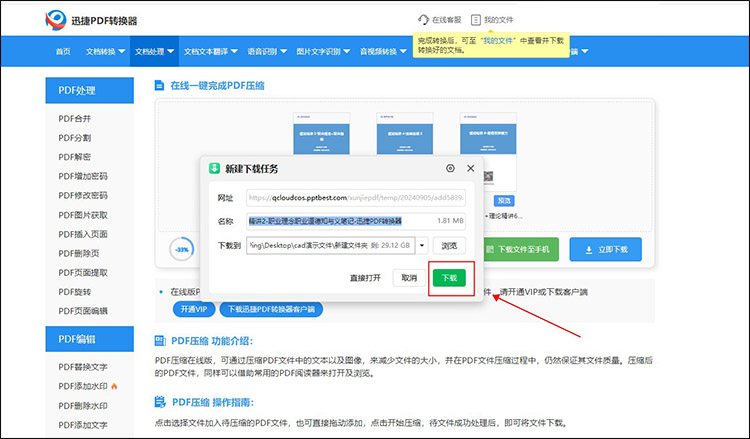The width and height of the screenshot is (750, 439).
Task: Select PDF旋转 in sidebar
Action: 75,292
